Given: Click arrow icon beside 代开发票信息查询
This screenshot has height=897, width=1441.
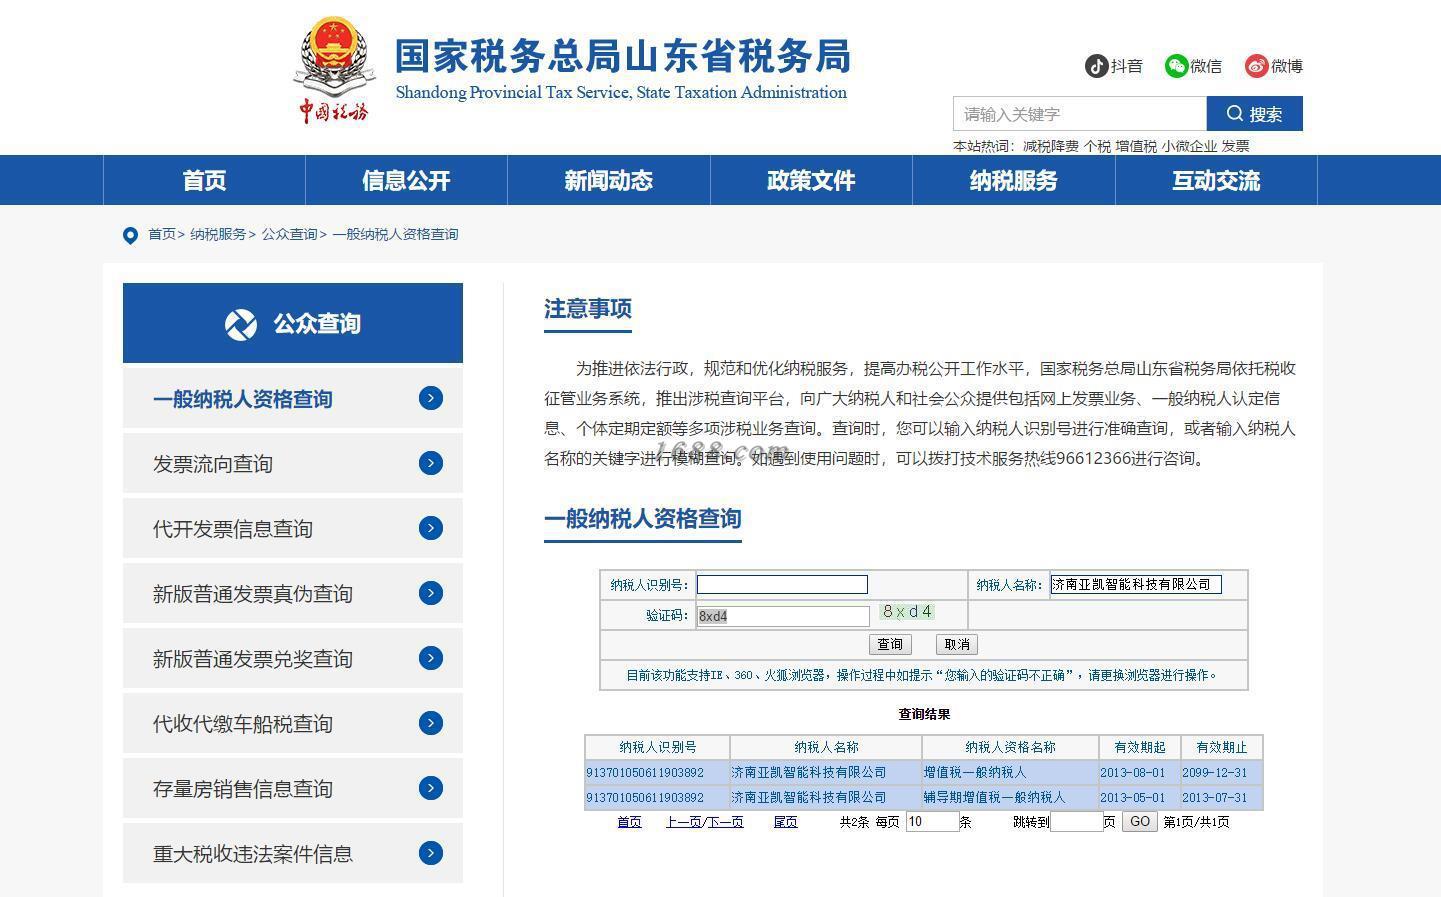Looking at the screenshot, I should tap(431, 528).
